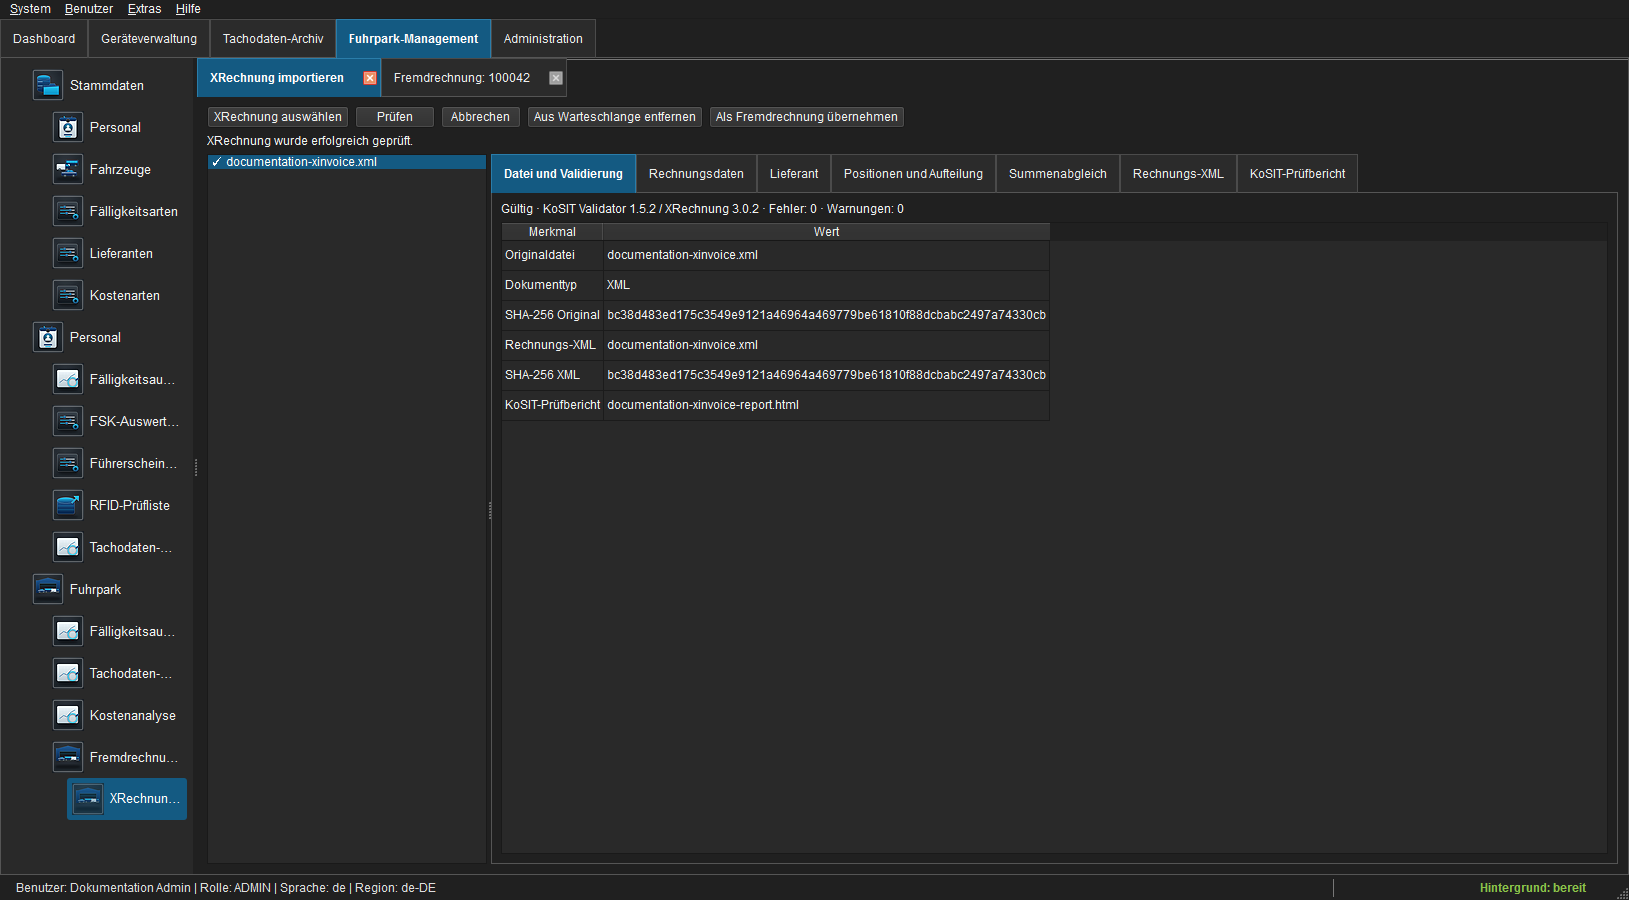The image size is (1629, 900).
Task: Open the Extras menu
Action: [x=144, y=9]
